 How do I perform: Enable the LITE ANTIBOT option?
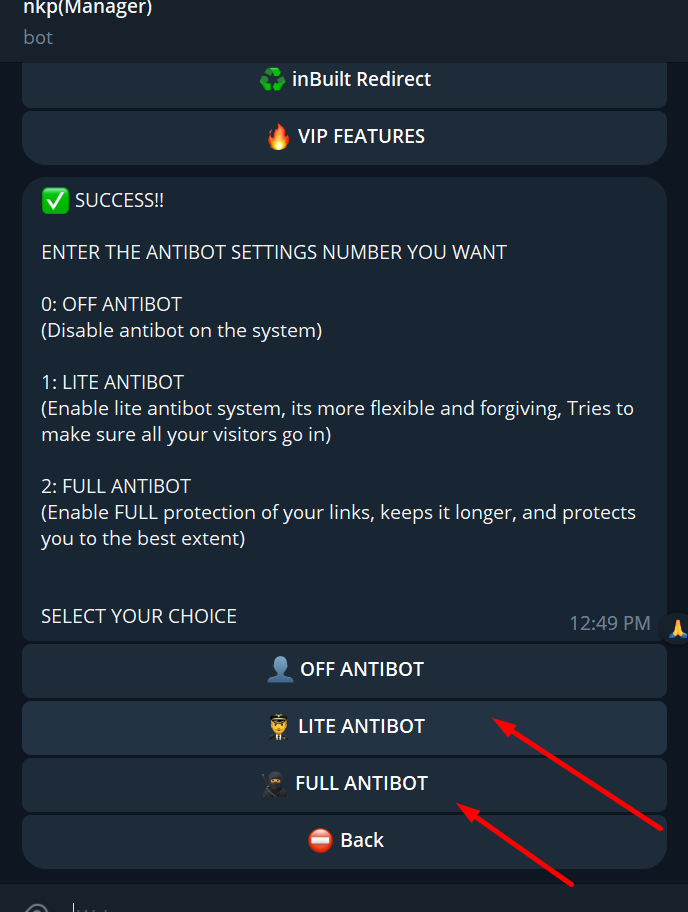344,728
